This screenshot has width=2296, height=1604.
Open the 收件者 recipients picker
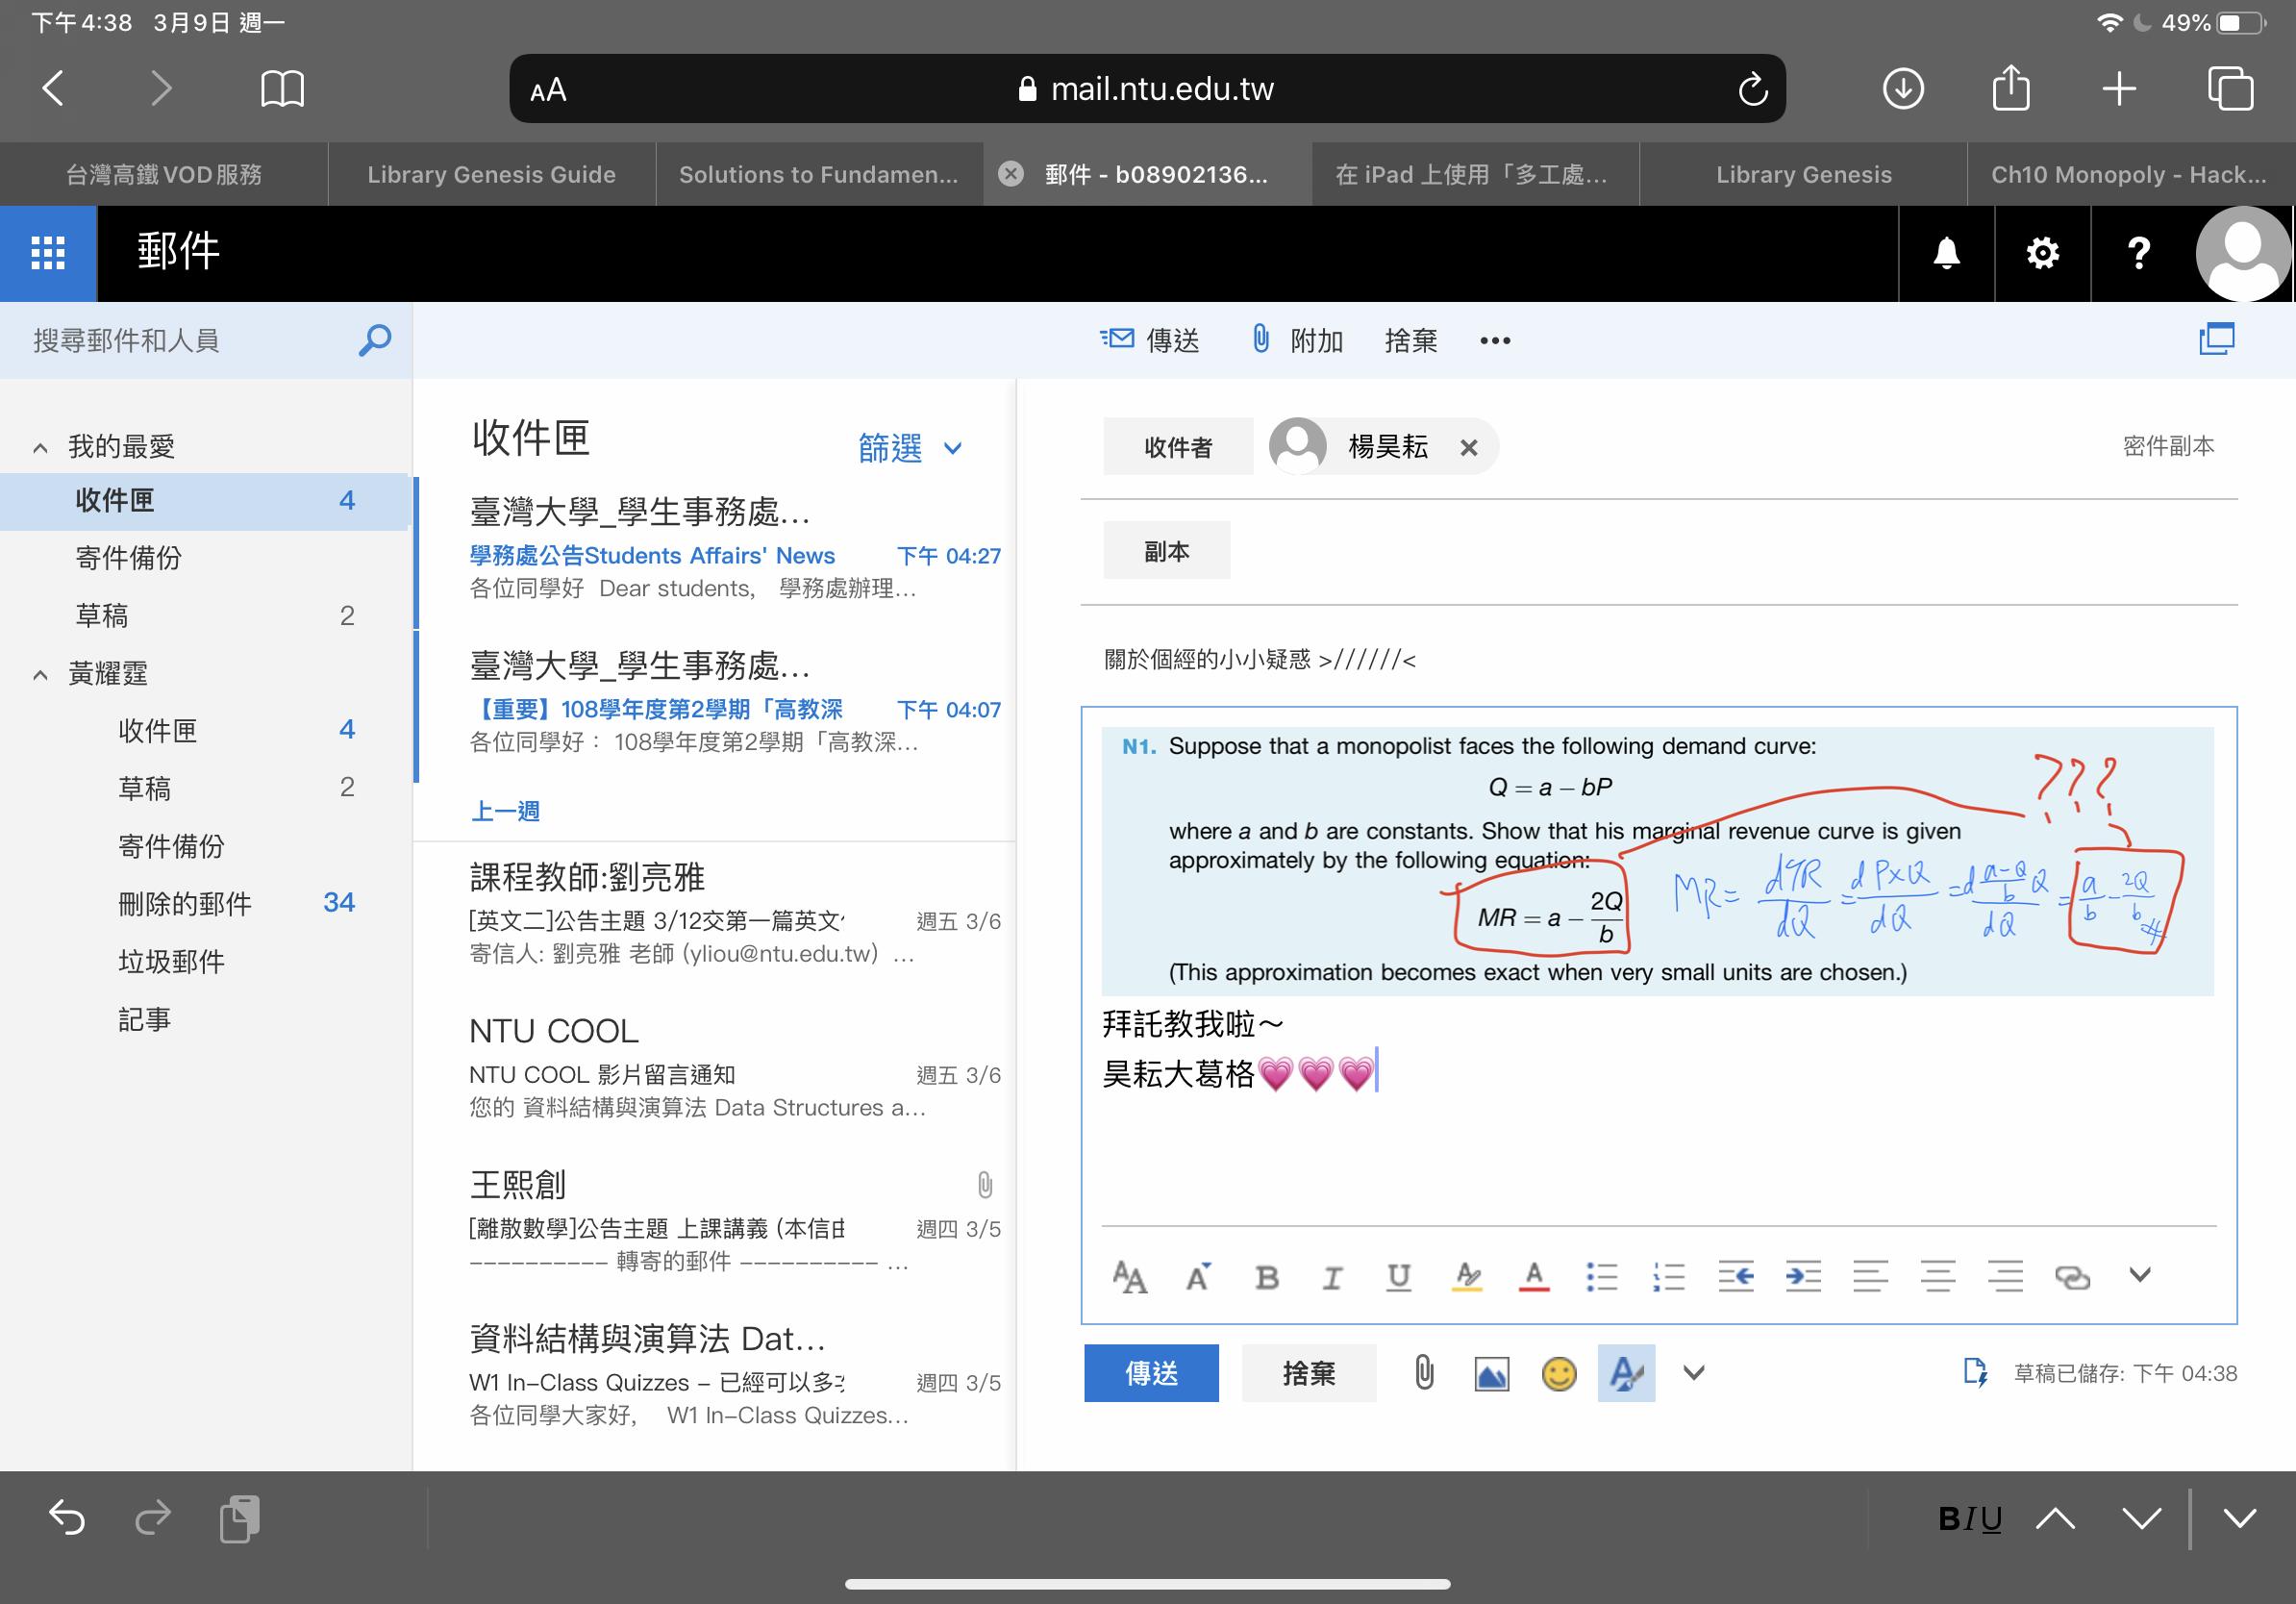pyautogui.click(x=1178, y=446)
